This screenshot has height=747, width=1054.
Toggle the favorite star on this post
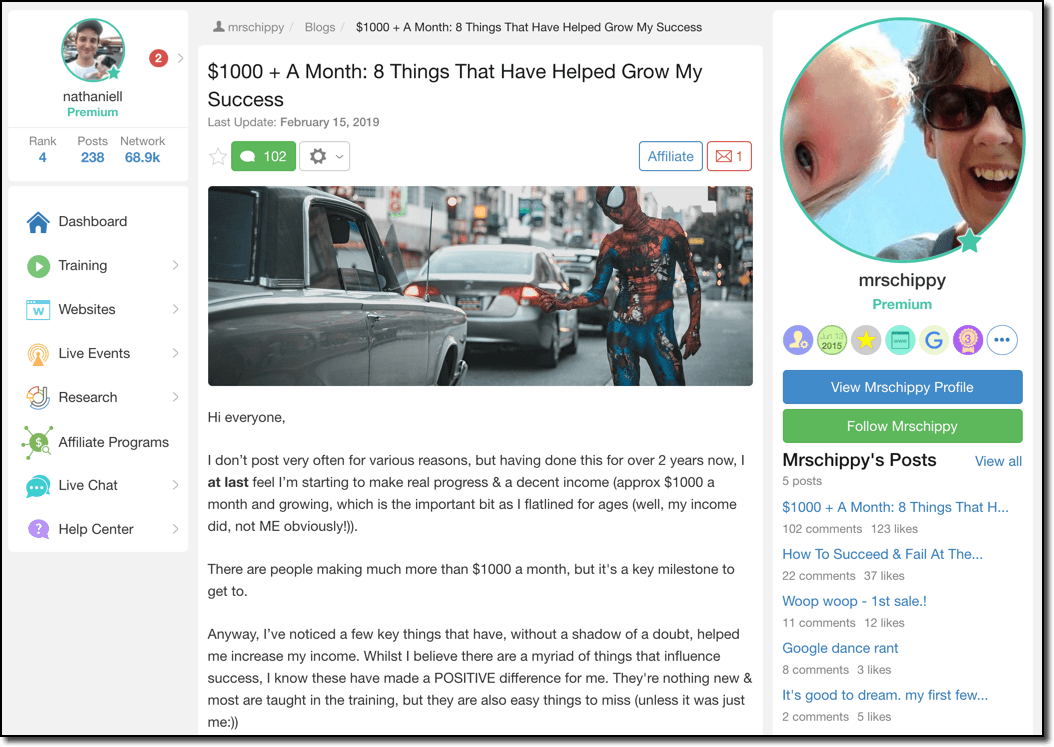(218, 157)
